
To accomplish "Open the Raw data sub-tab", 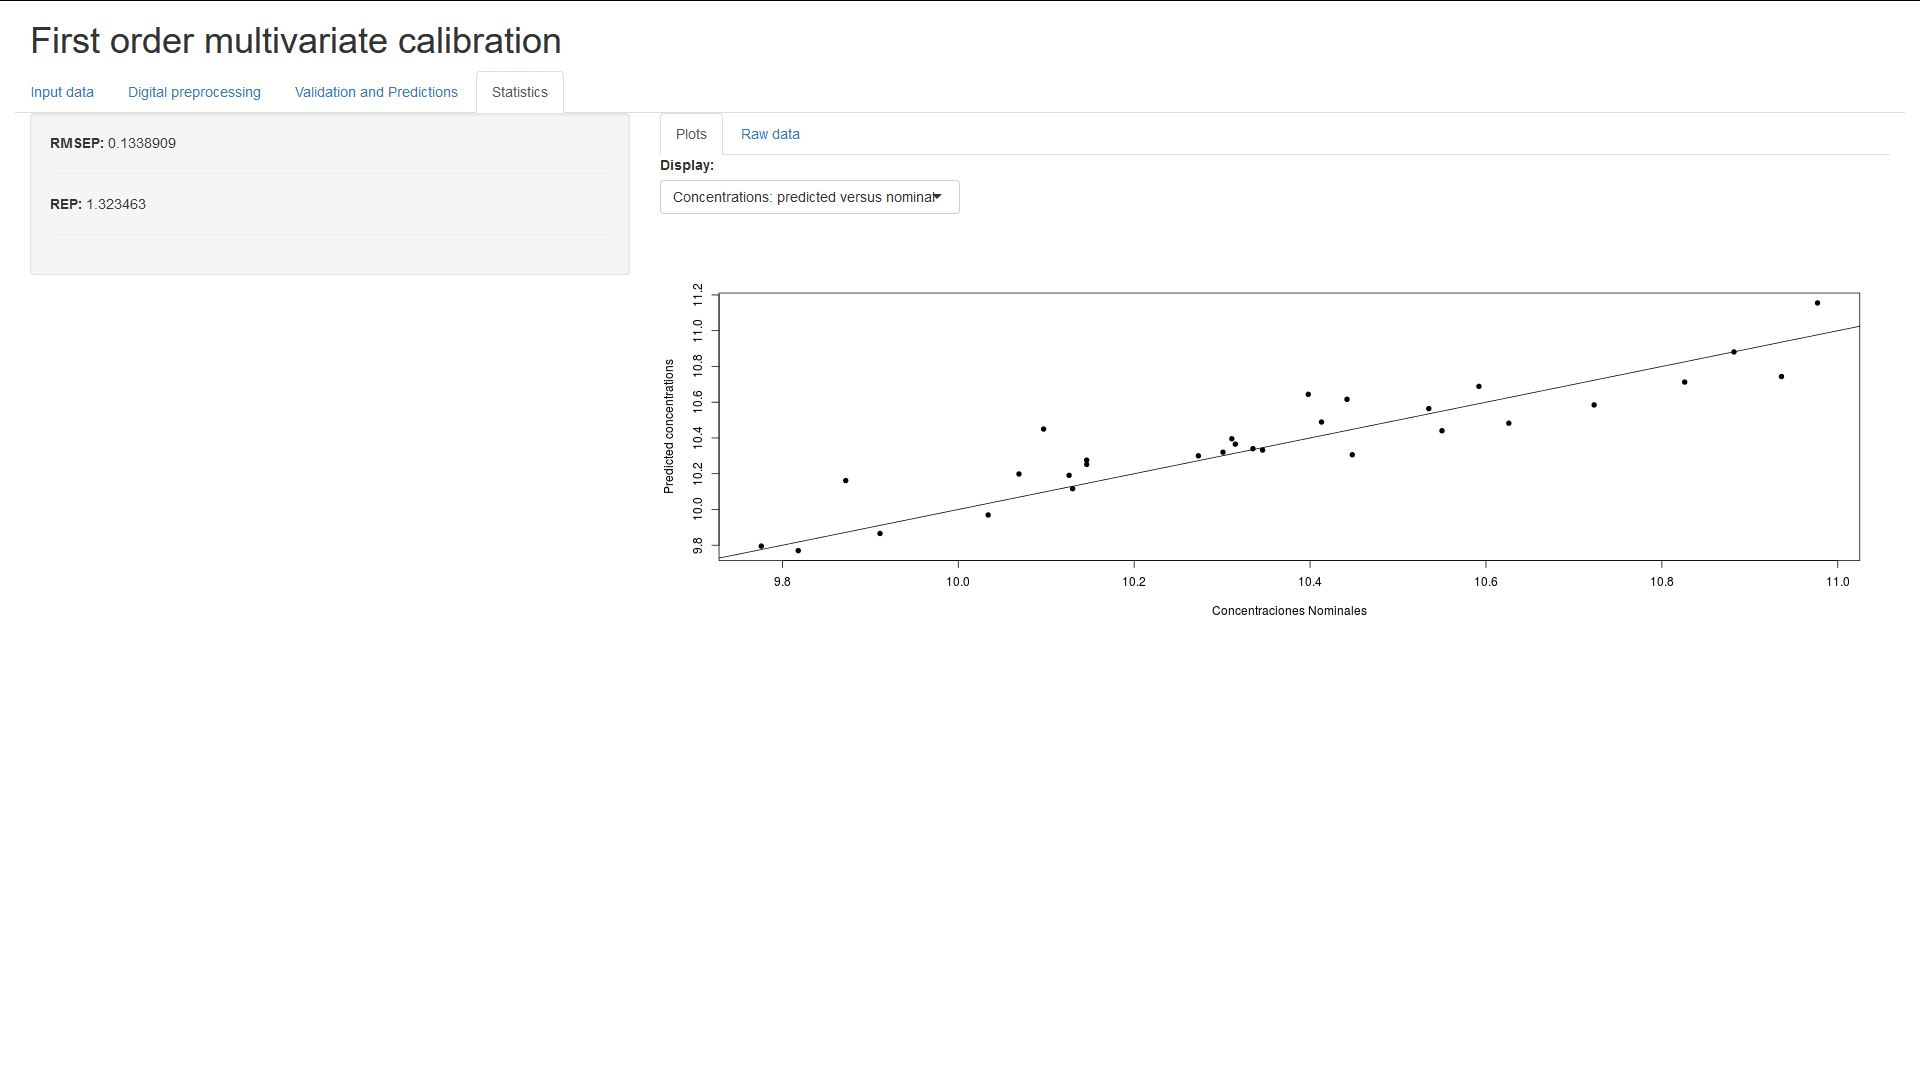I will pyautogui.click(x=770, y=134).
